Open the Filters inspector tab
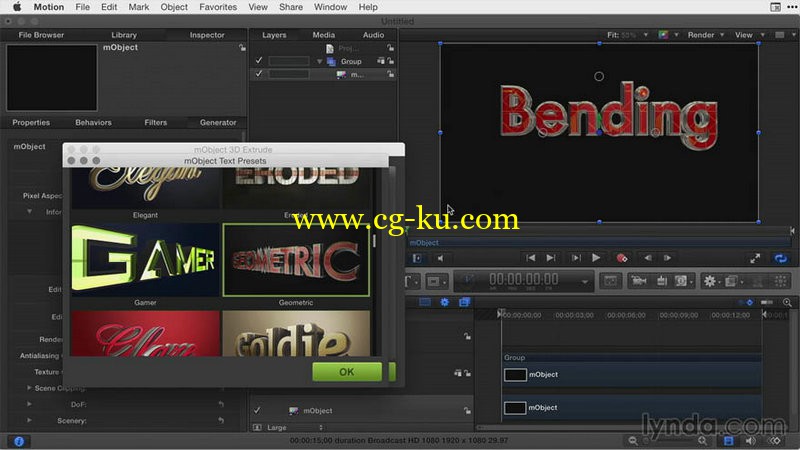800x450 pixels. point(156,122)
